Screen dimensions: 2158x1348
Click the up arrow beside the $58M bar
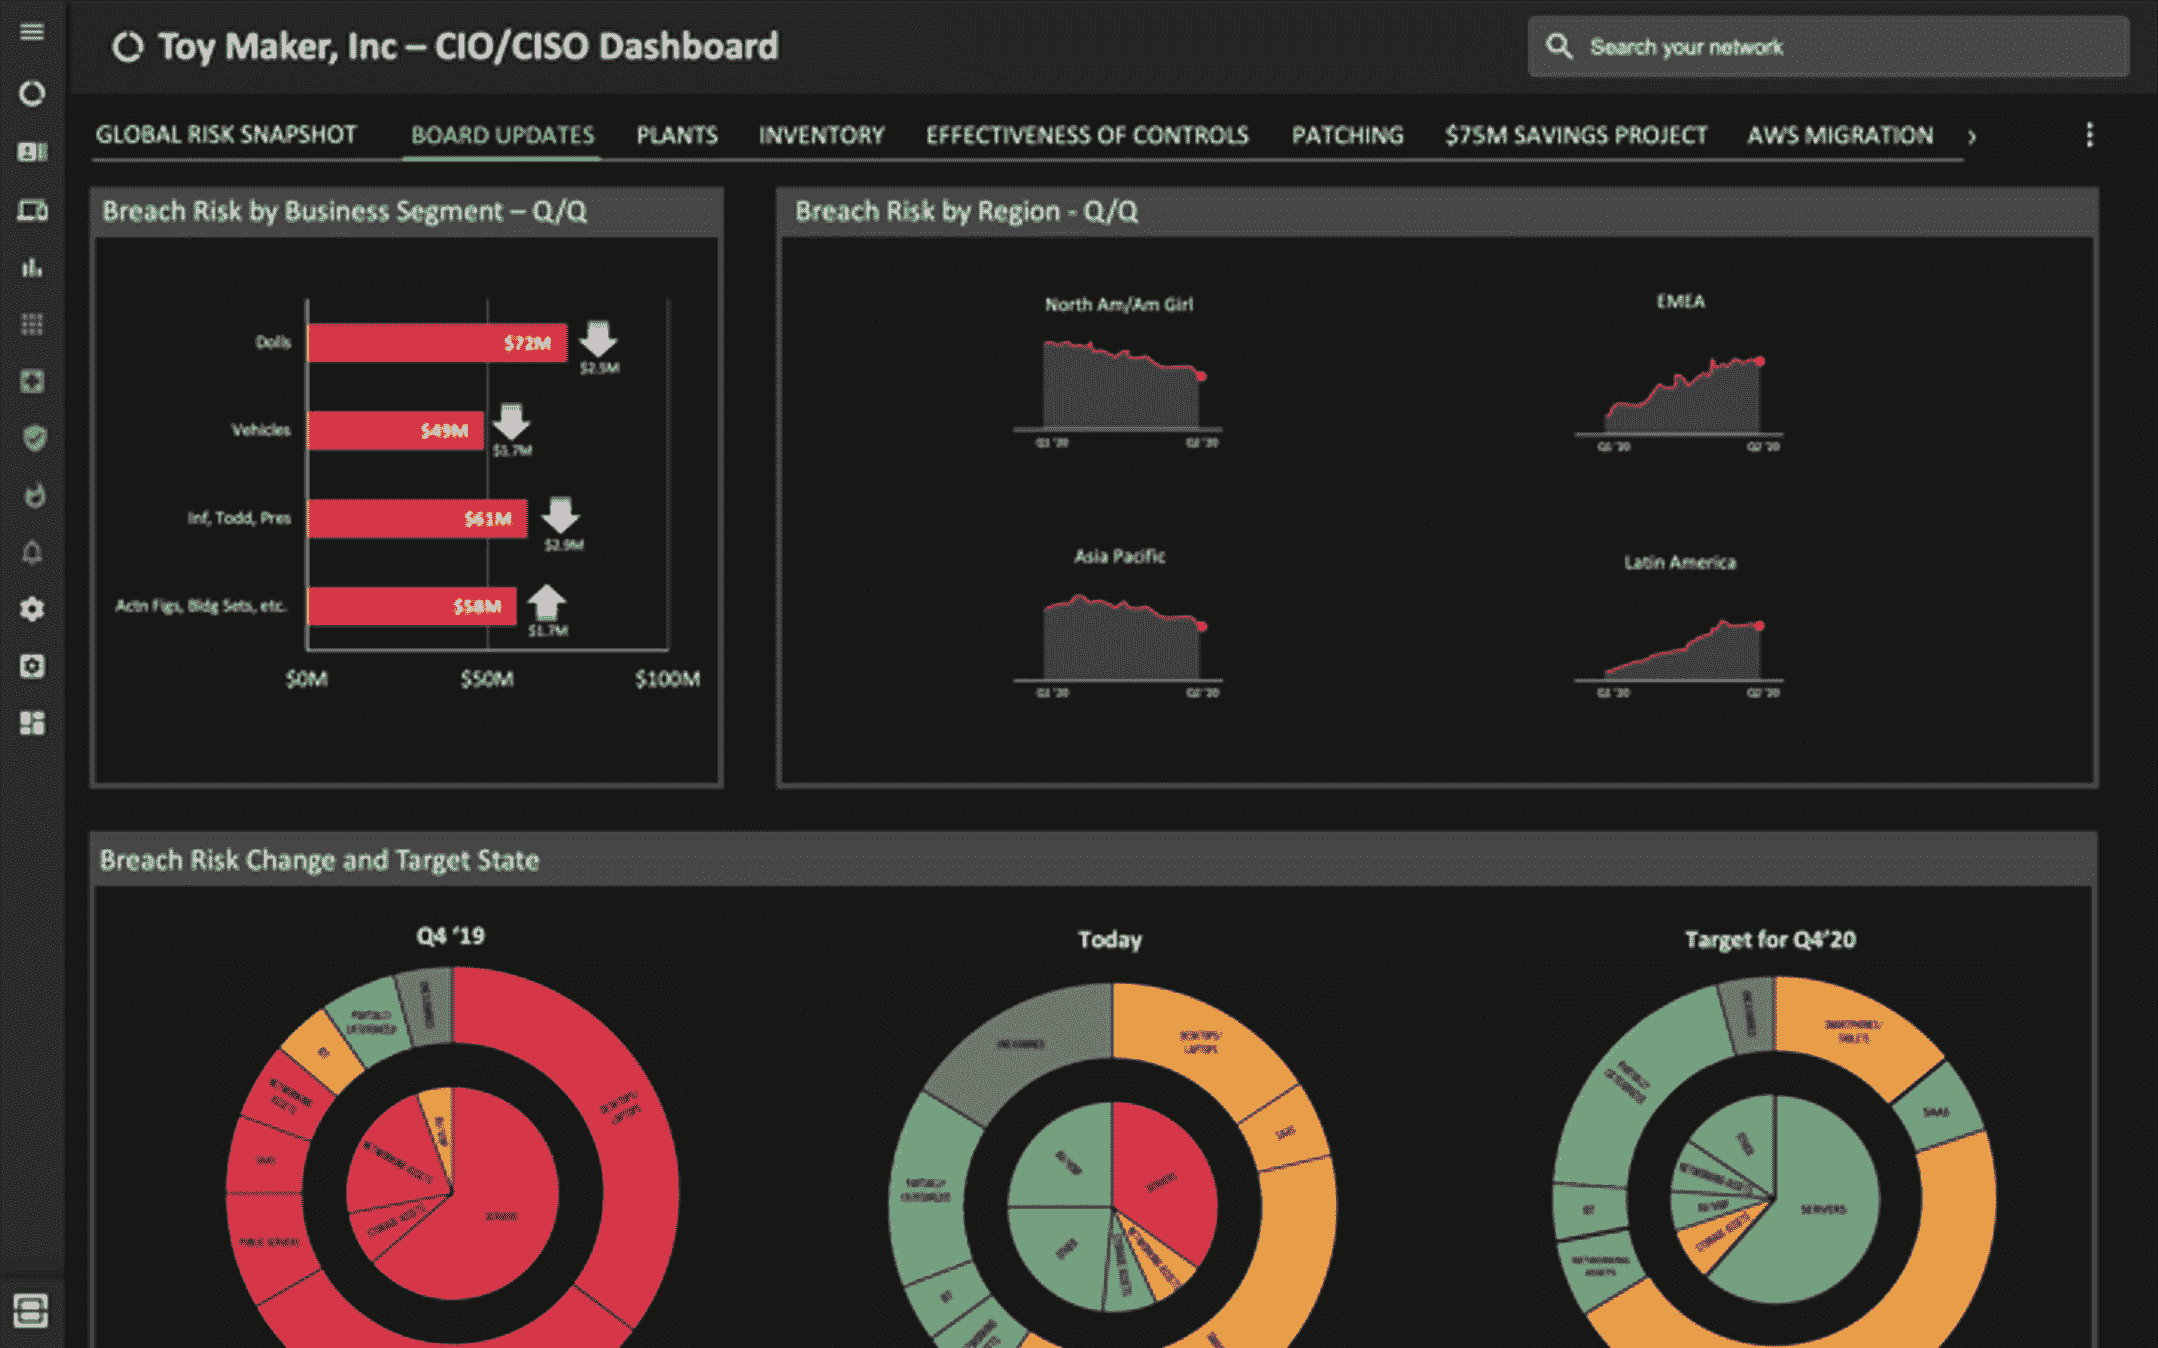point(546,602)
